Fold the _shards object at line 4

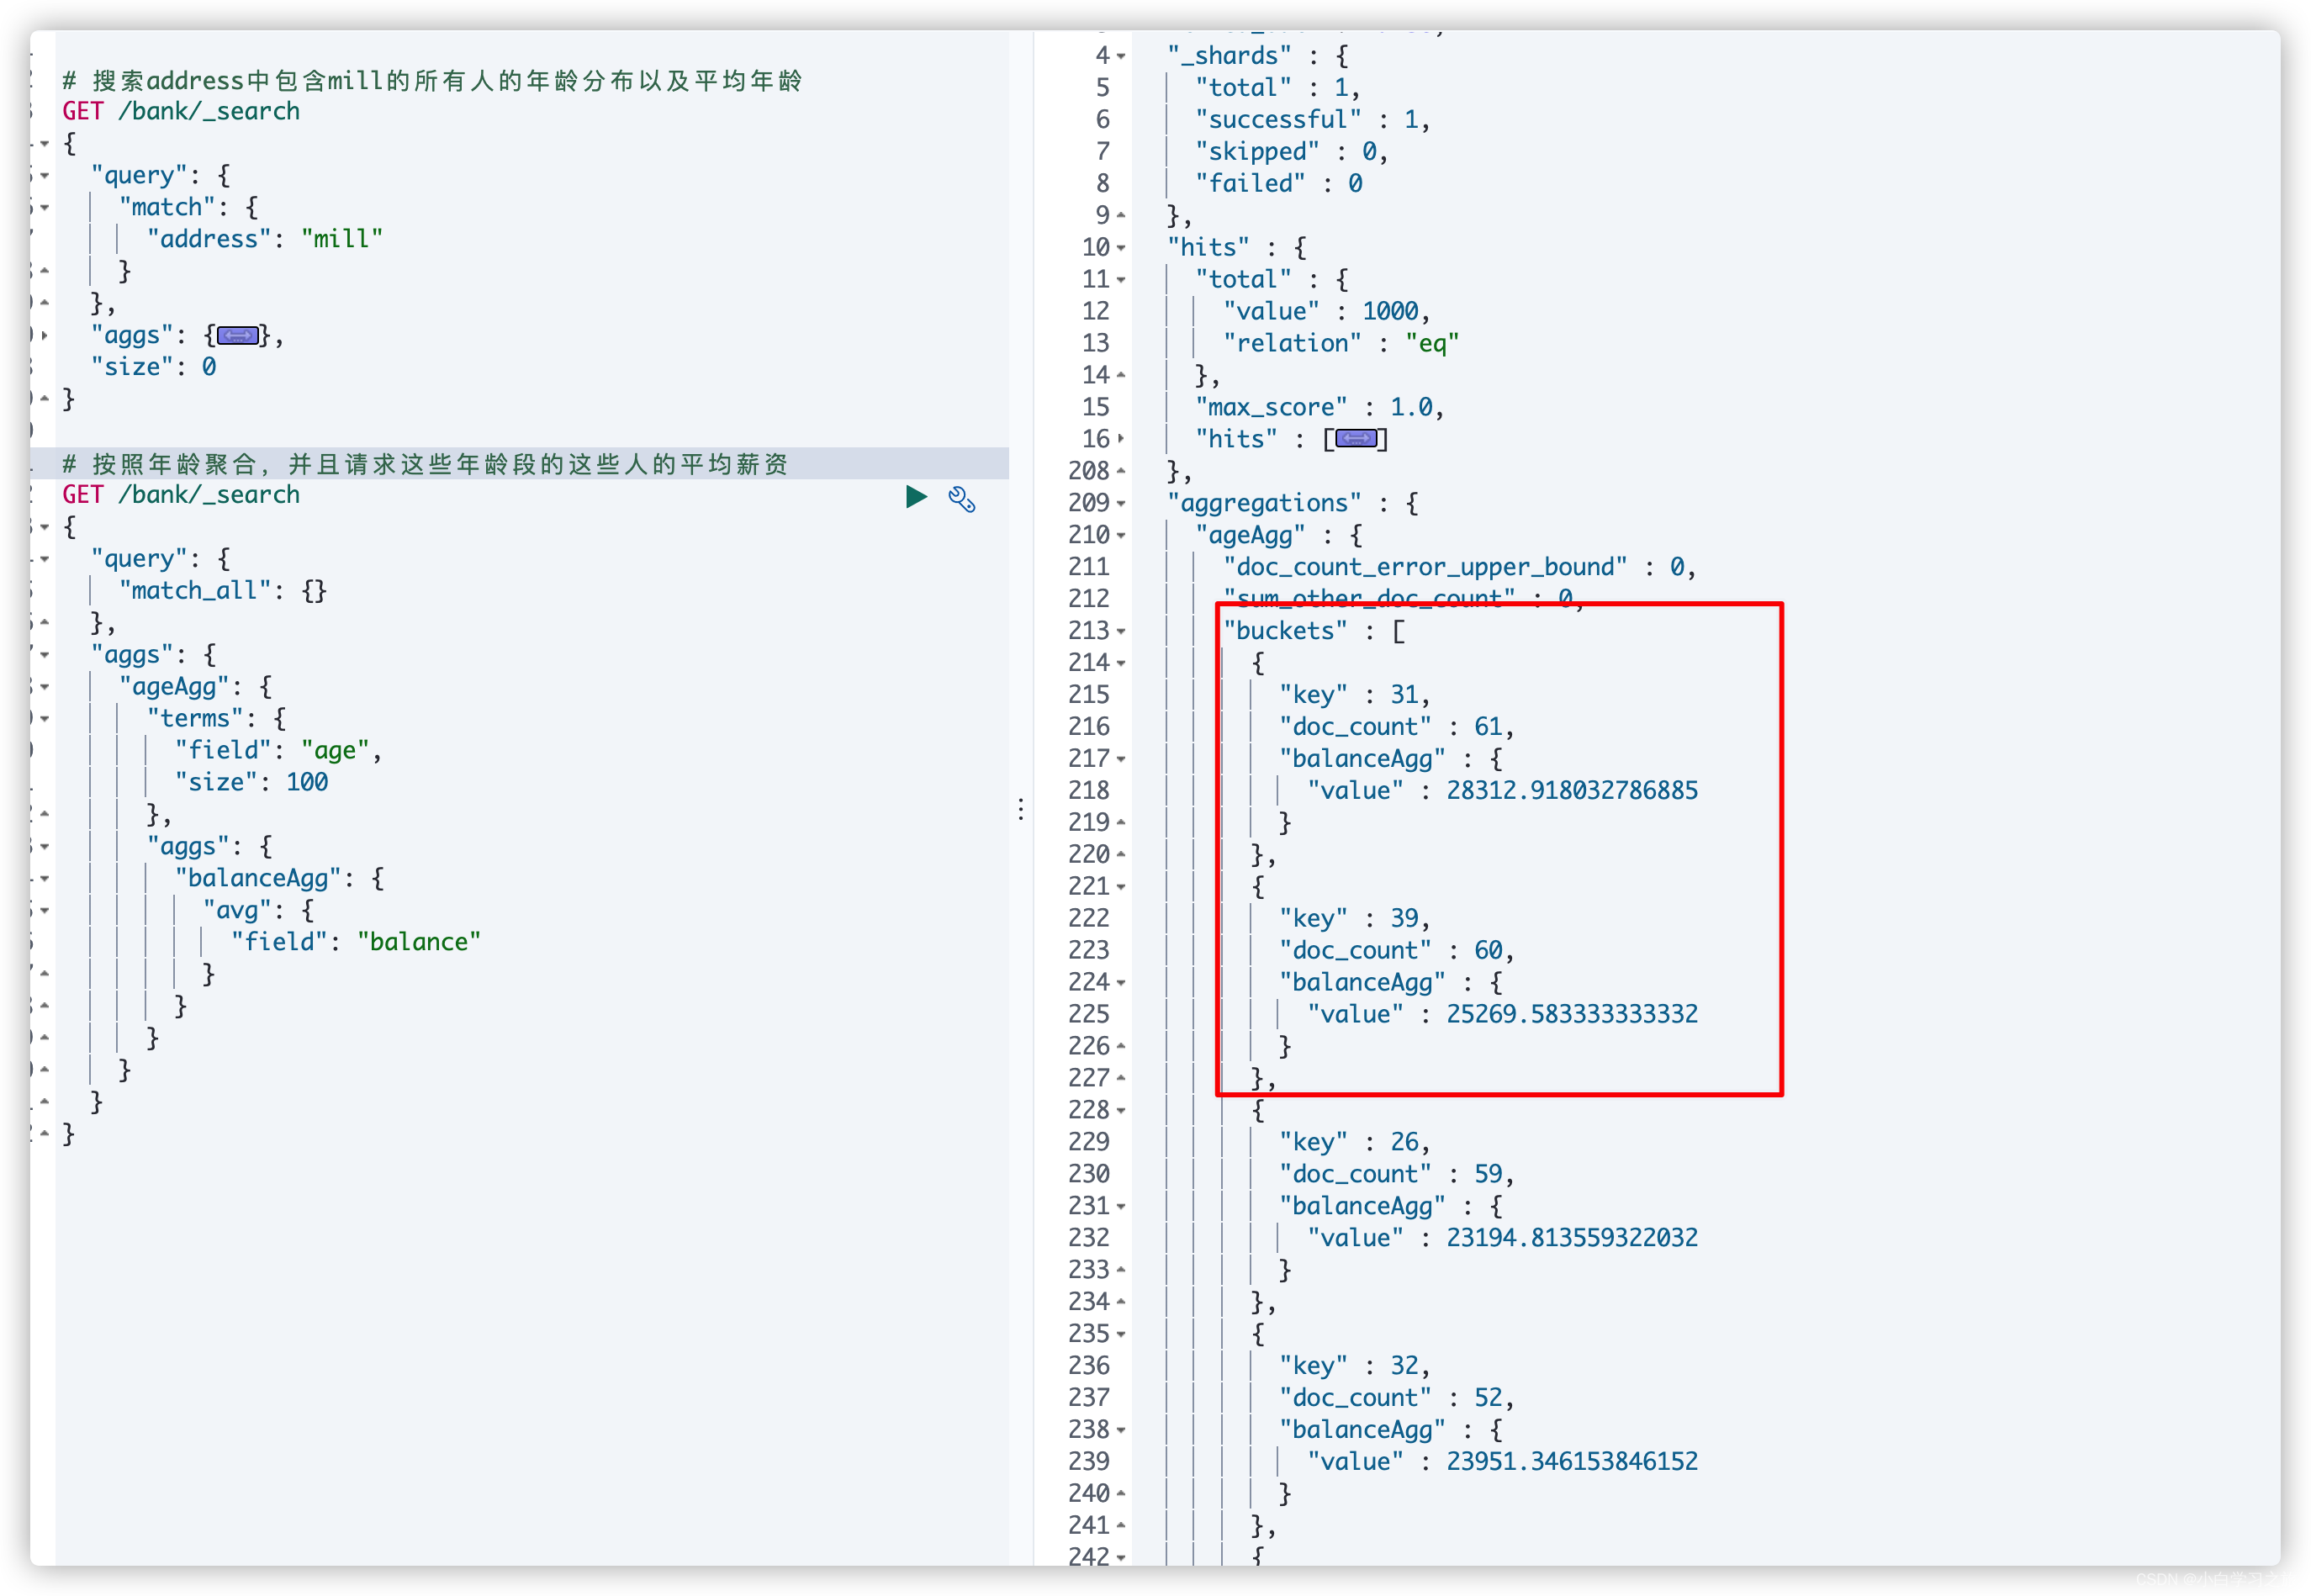(1121, 57)
